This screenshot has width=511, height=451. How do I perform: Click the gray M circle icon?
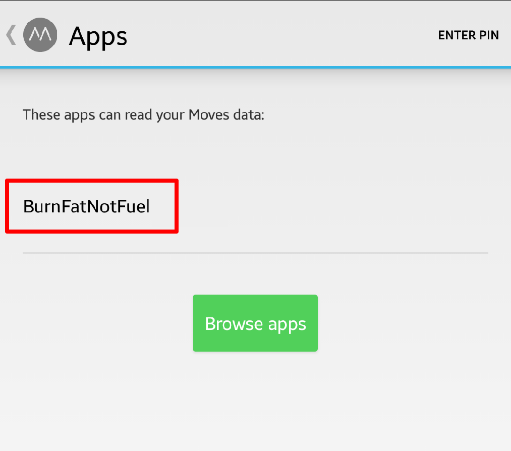click(40, 35)
